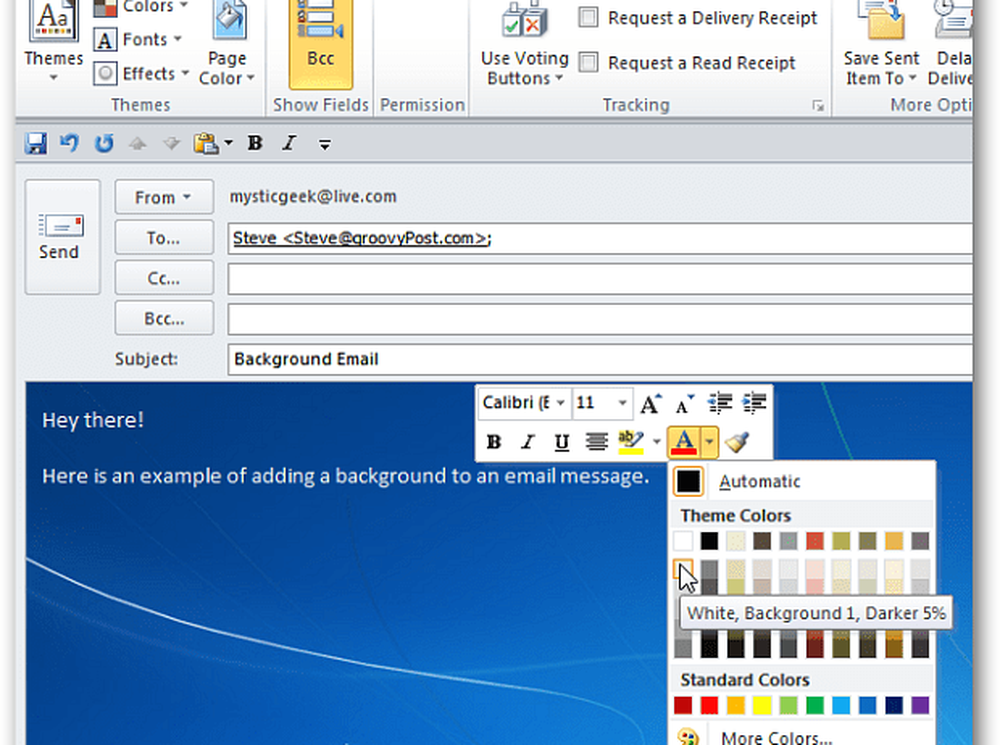The height and width of the screenshot is (745, 1000).
Task: Pick the black theme color swatch
Action: pos(709,542)
